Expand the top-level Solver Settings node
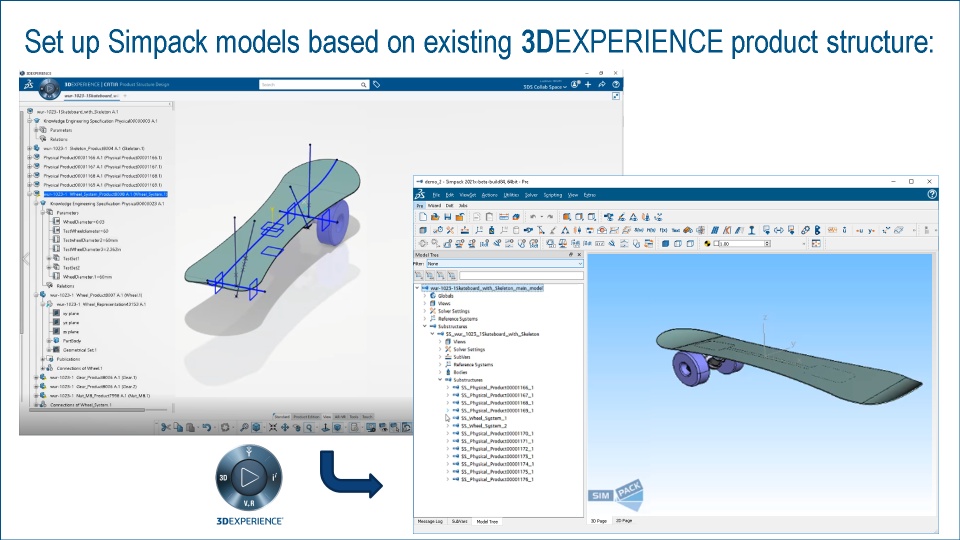The height and width of the screenshot is (540, 960). (425, 311)
